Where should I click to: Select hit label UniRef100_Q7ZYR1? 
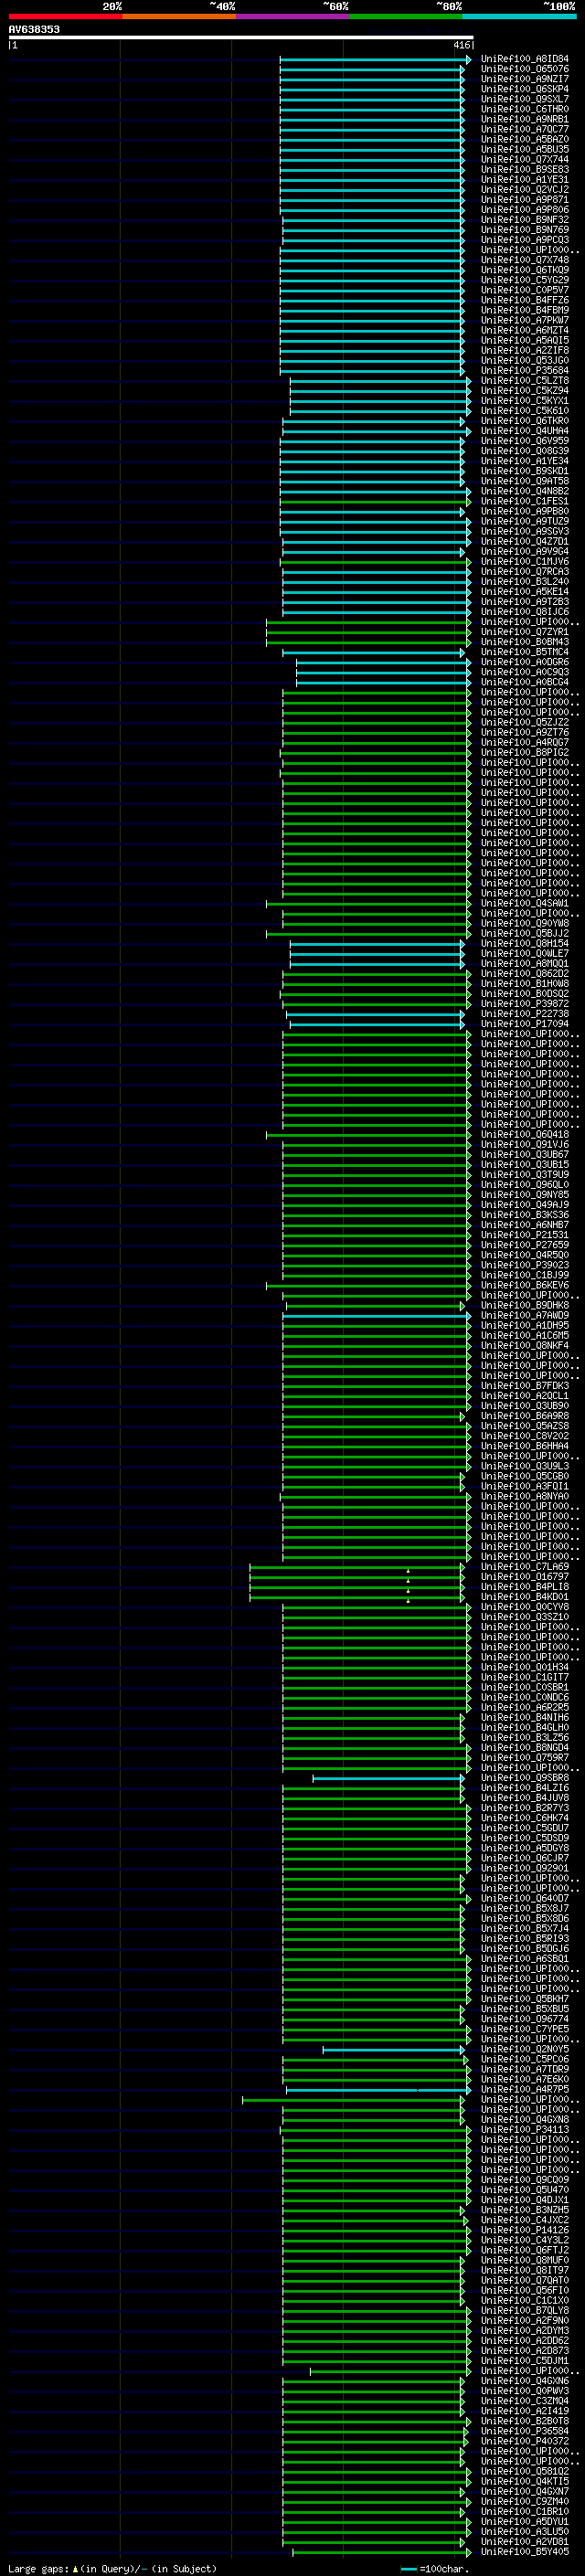(525, 632)
